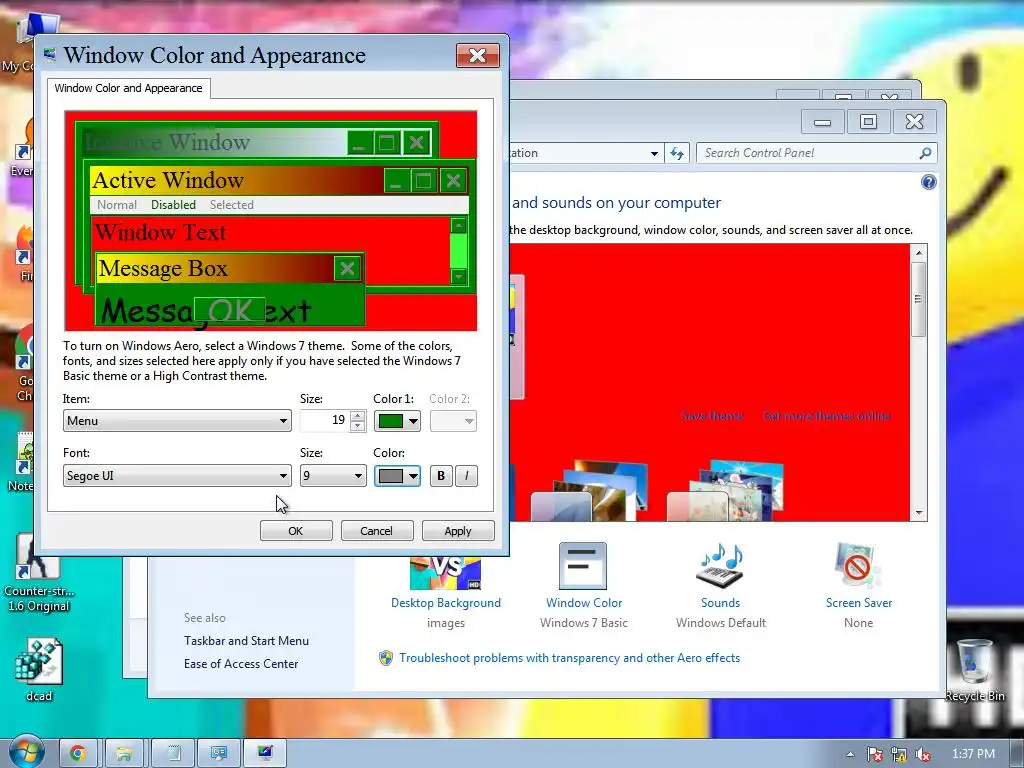Click the muted volume tray icon
The height and width of the screenshot is (768, 1024).
tap(923, 755)
